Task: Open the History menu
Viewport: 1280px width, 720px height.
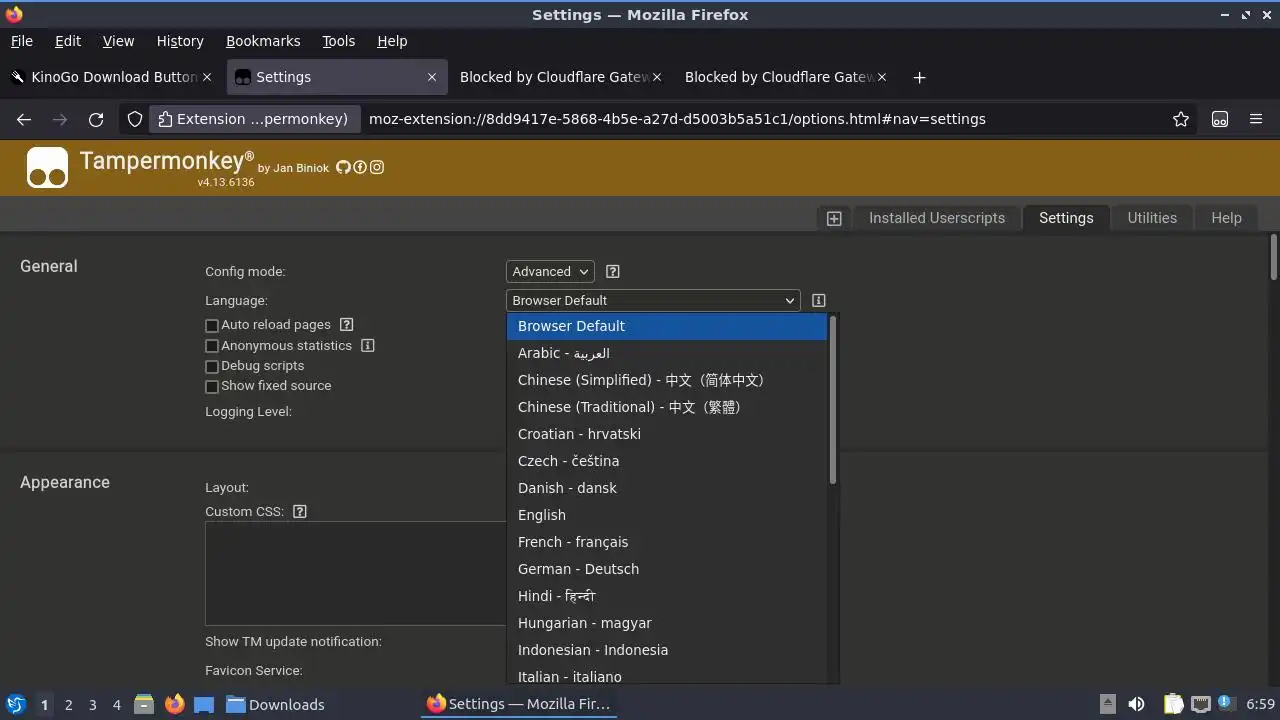Action: coord(180,41)
